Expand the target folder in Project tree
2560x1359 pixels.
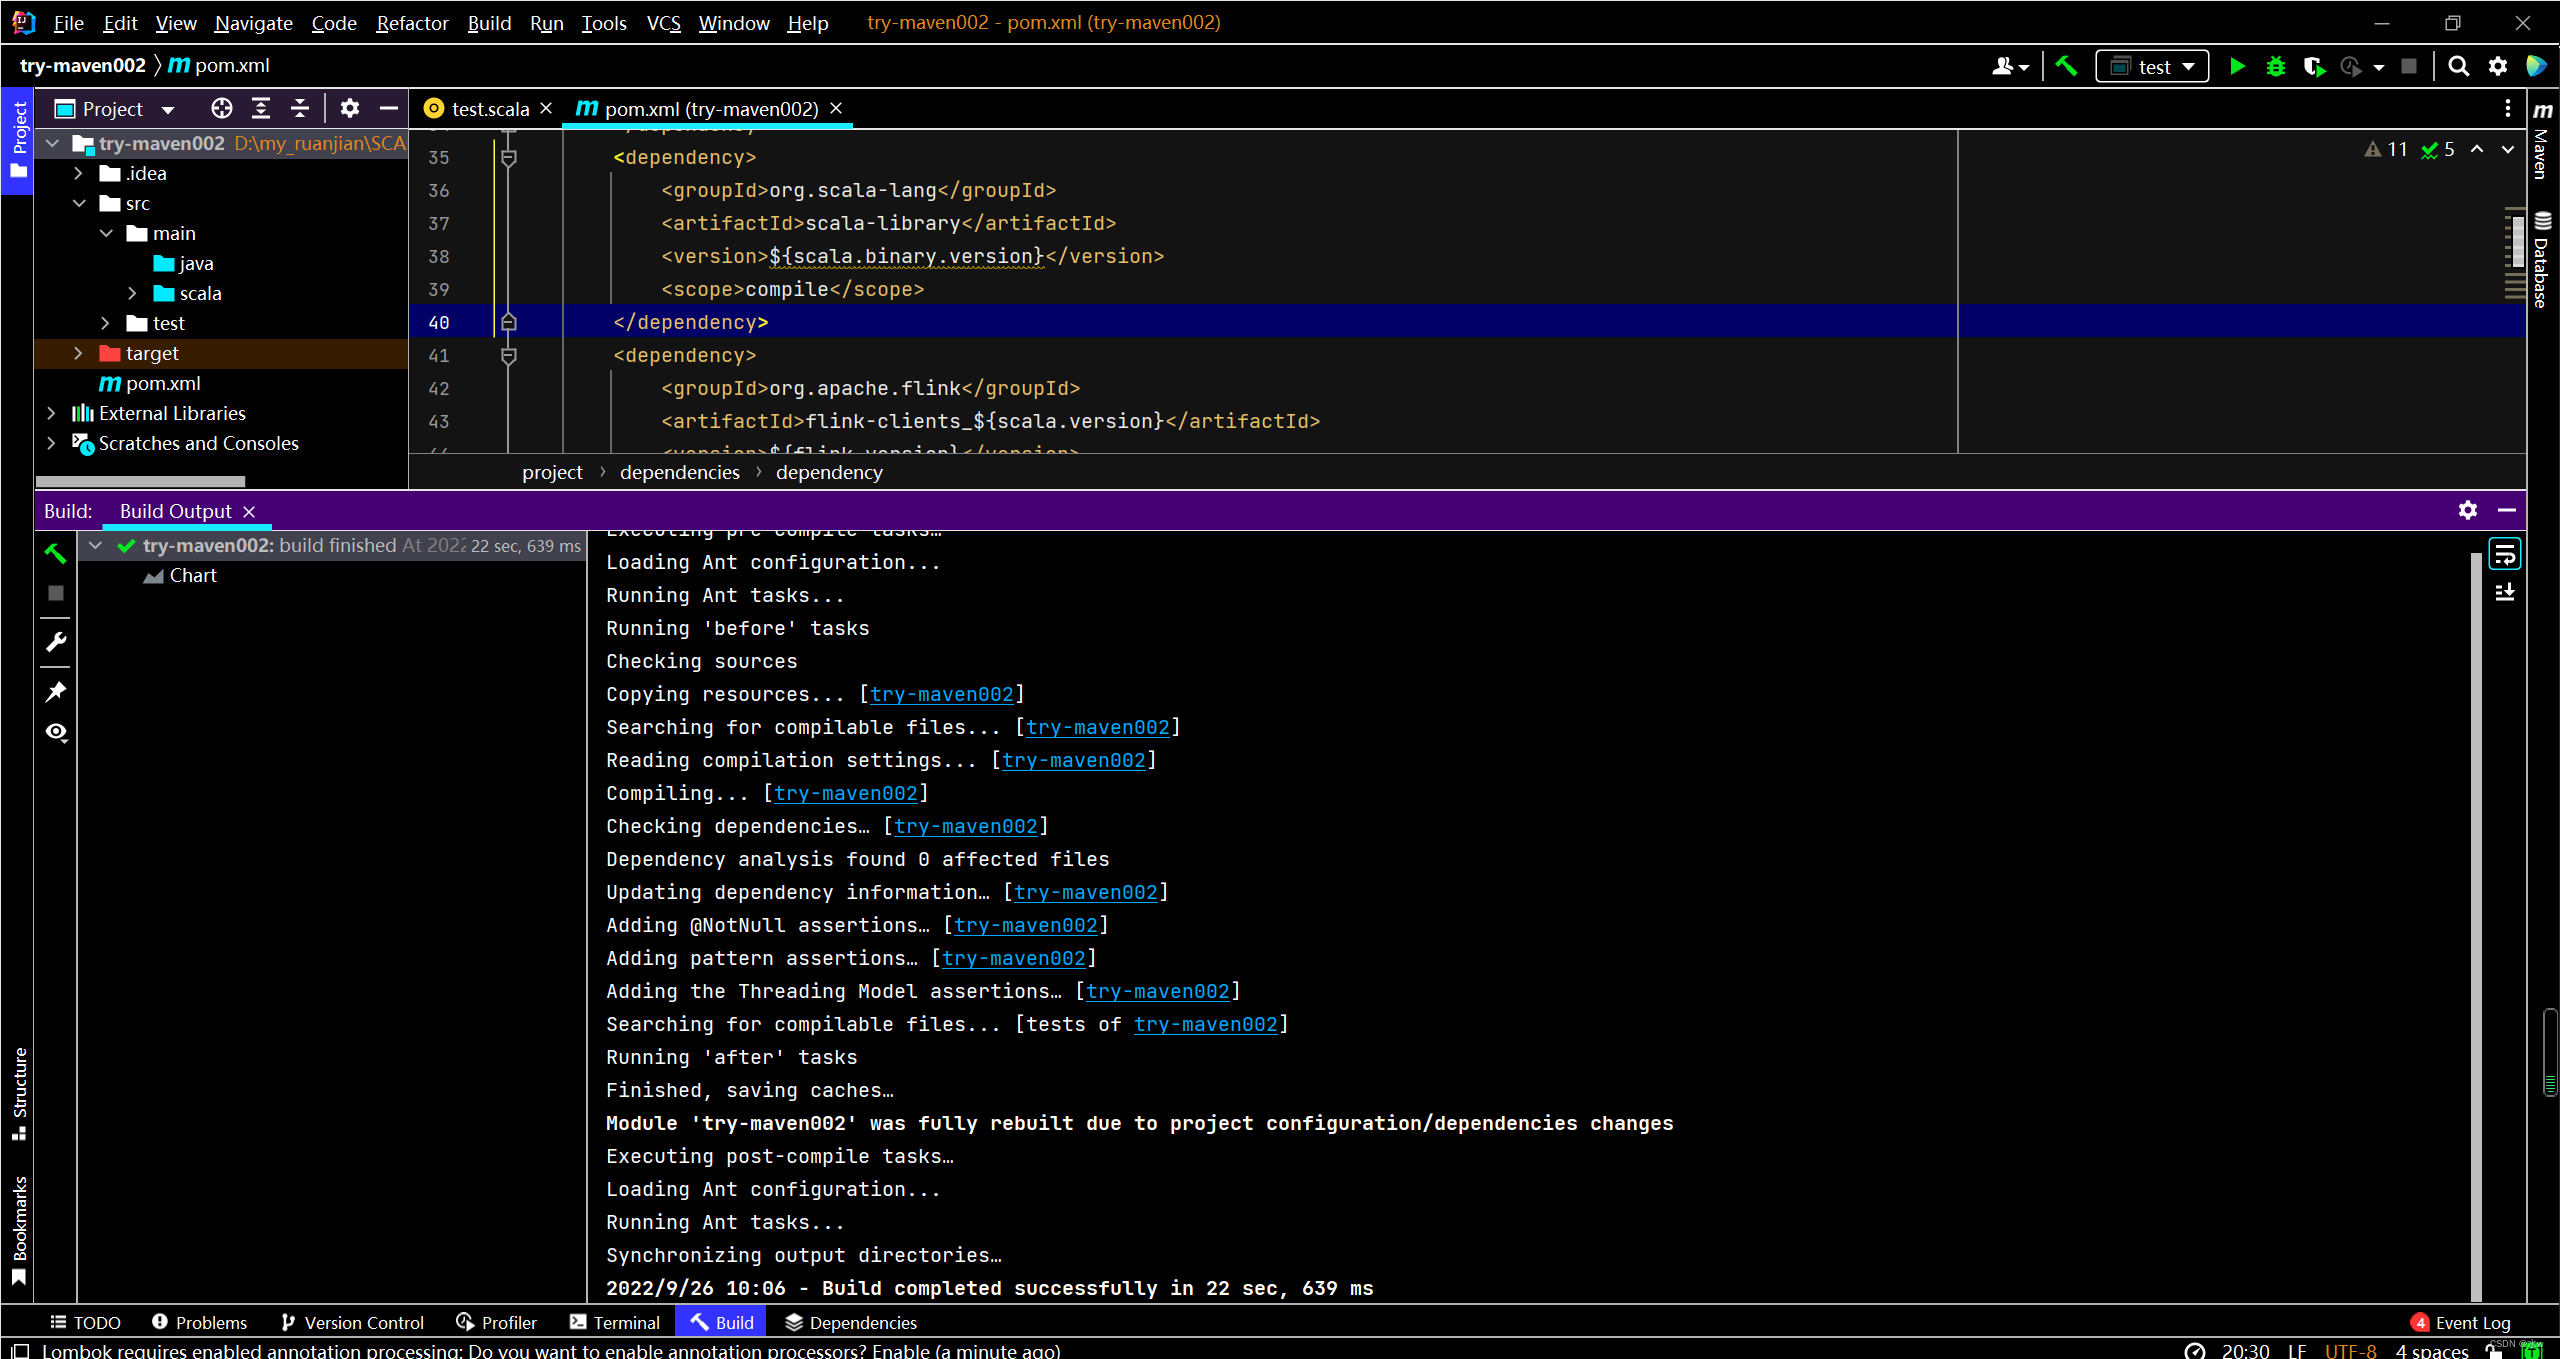pyautogui.click(x=79, y=353)
